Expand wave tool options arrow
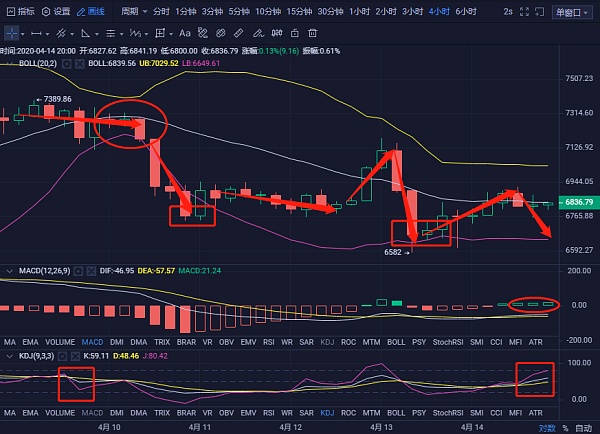Viewport: 600px width, 434px height. click(x=147, y=34)
